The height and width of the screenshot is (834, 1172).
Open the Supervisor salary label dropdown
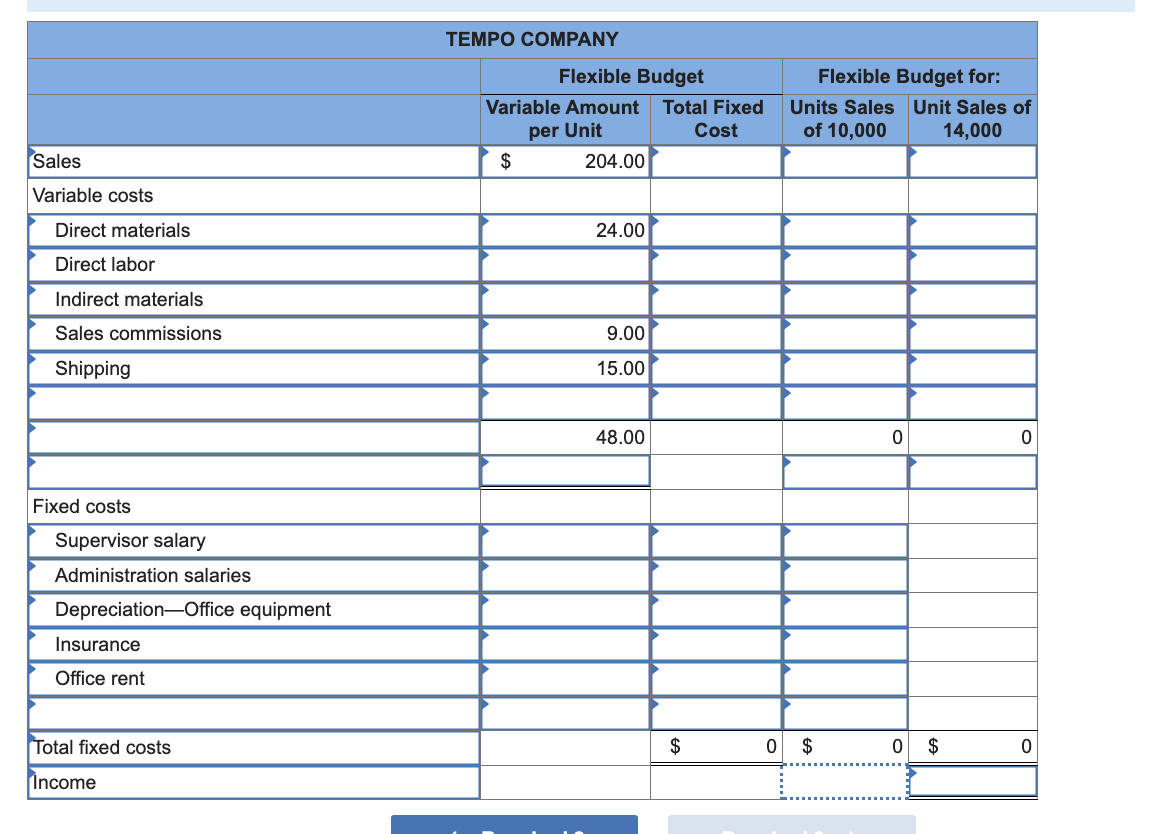coord(254,540)
